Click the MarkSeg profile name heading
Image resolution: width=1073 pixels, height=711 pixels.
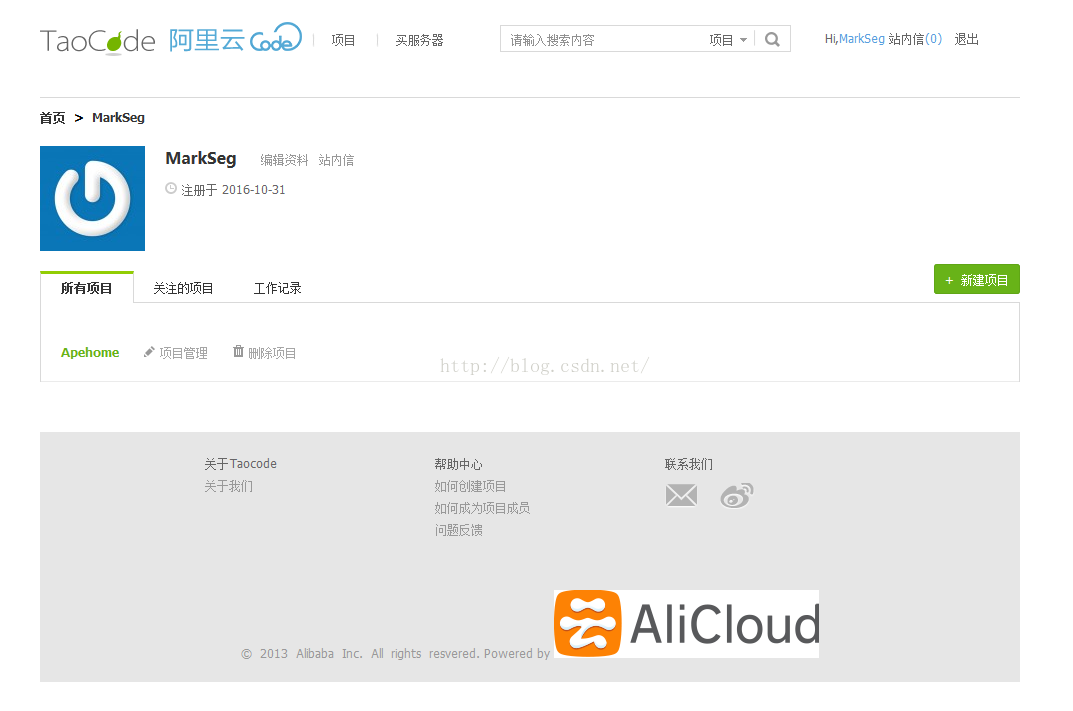[201, 159]
